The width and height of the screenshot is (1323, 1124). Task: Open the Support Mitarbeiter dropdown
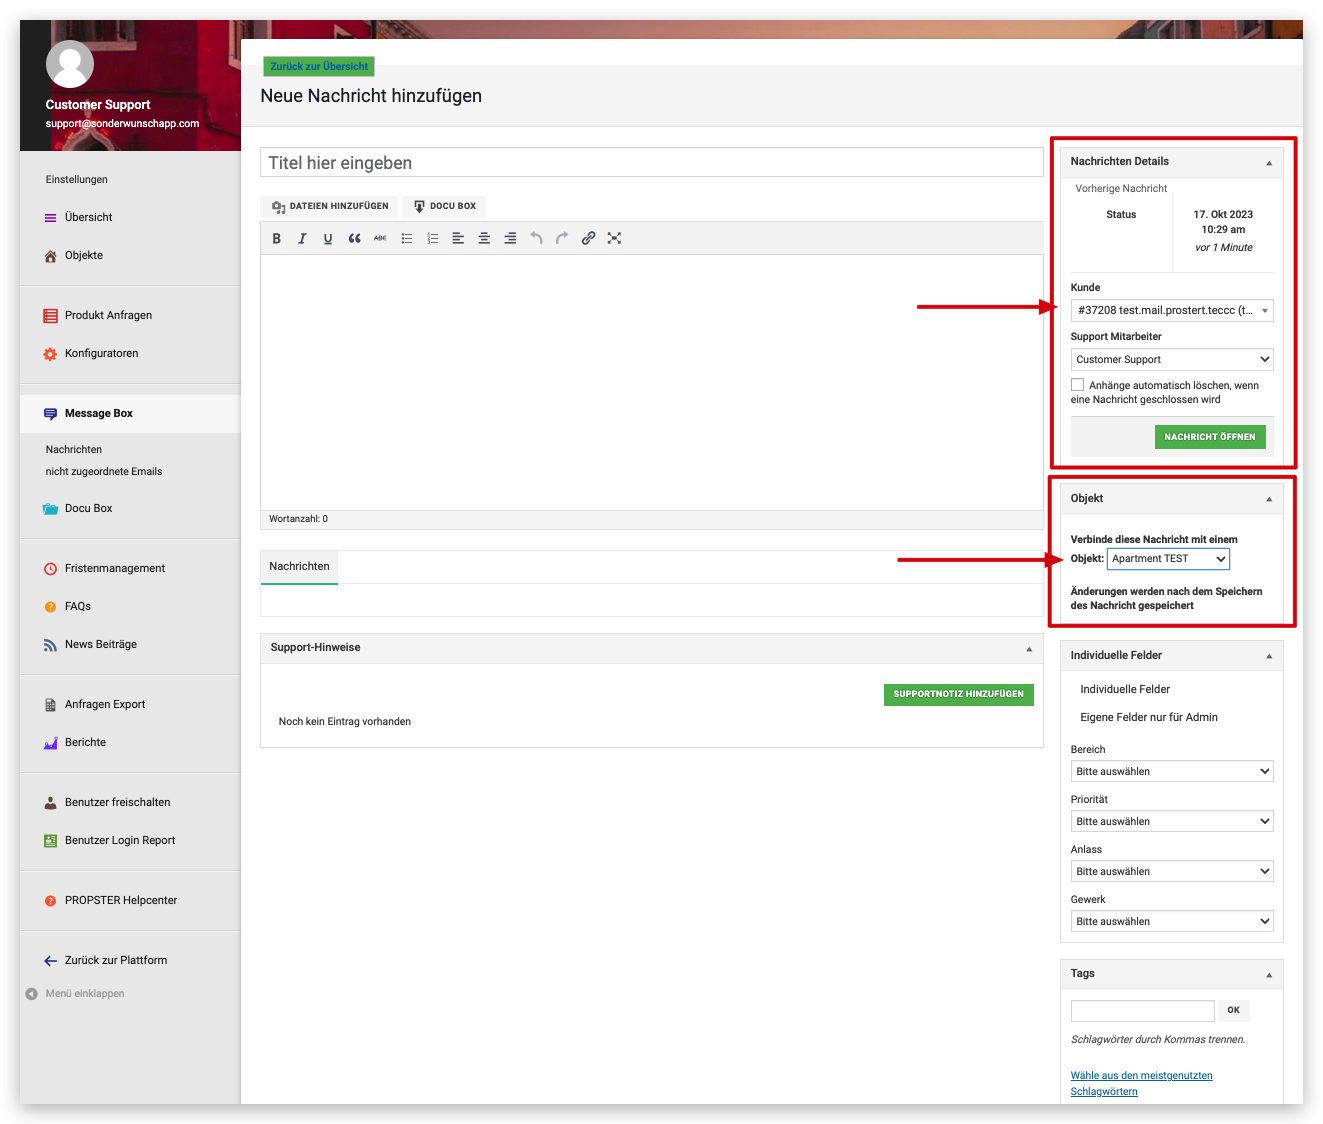coord(1172,359)
